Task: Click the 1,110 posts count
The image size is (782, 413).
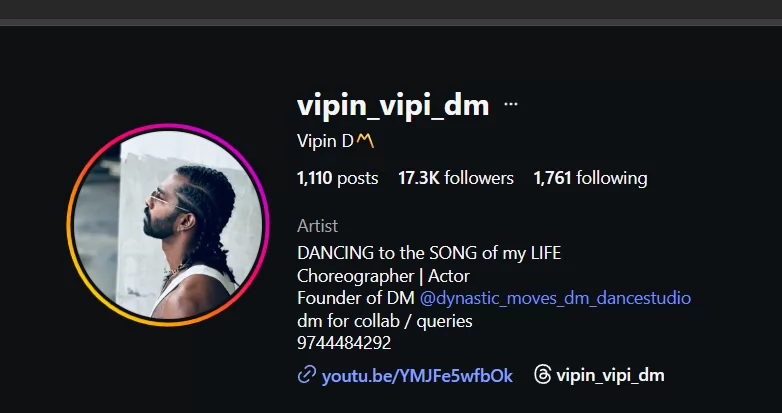Action: click(x=338, y=178)
